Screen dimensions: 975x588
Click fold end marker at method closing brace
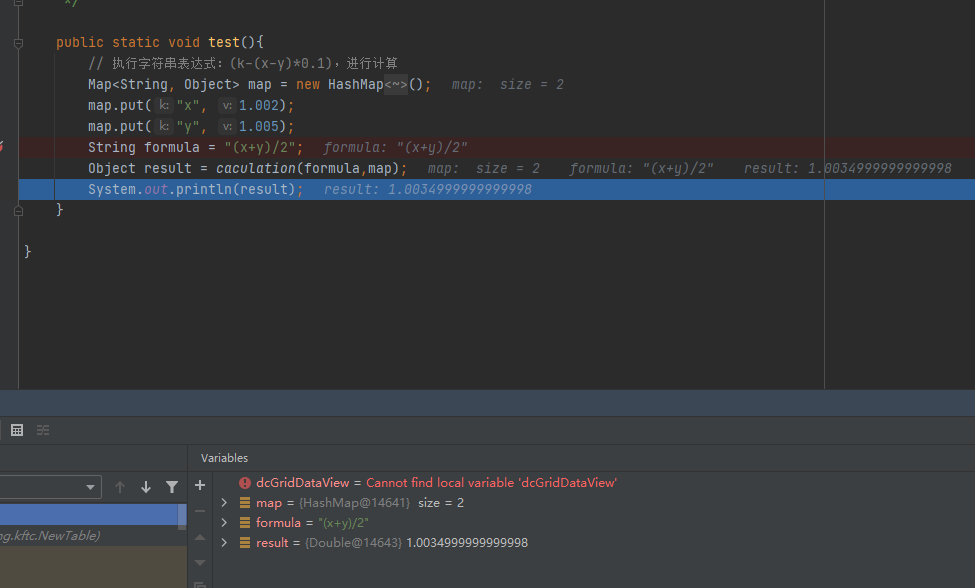click(19, 211)
